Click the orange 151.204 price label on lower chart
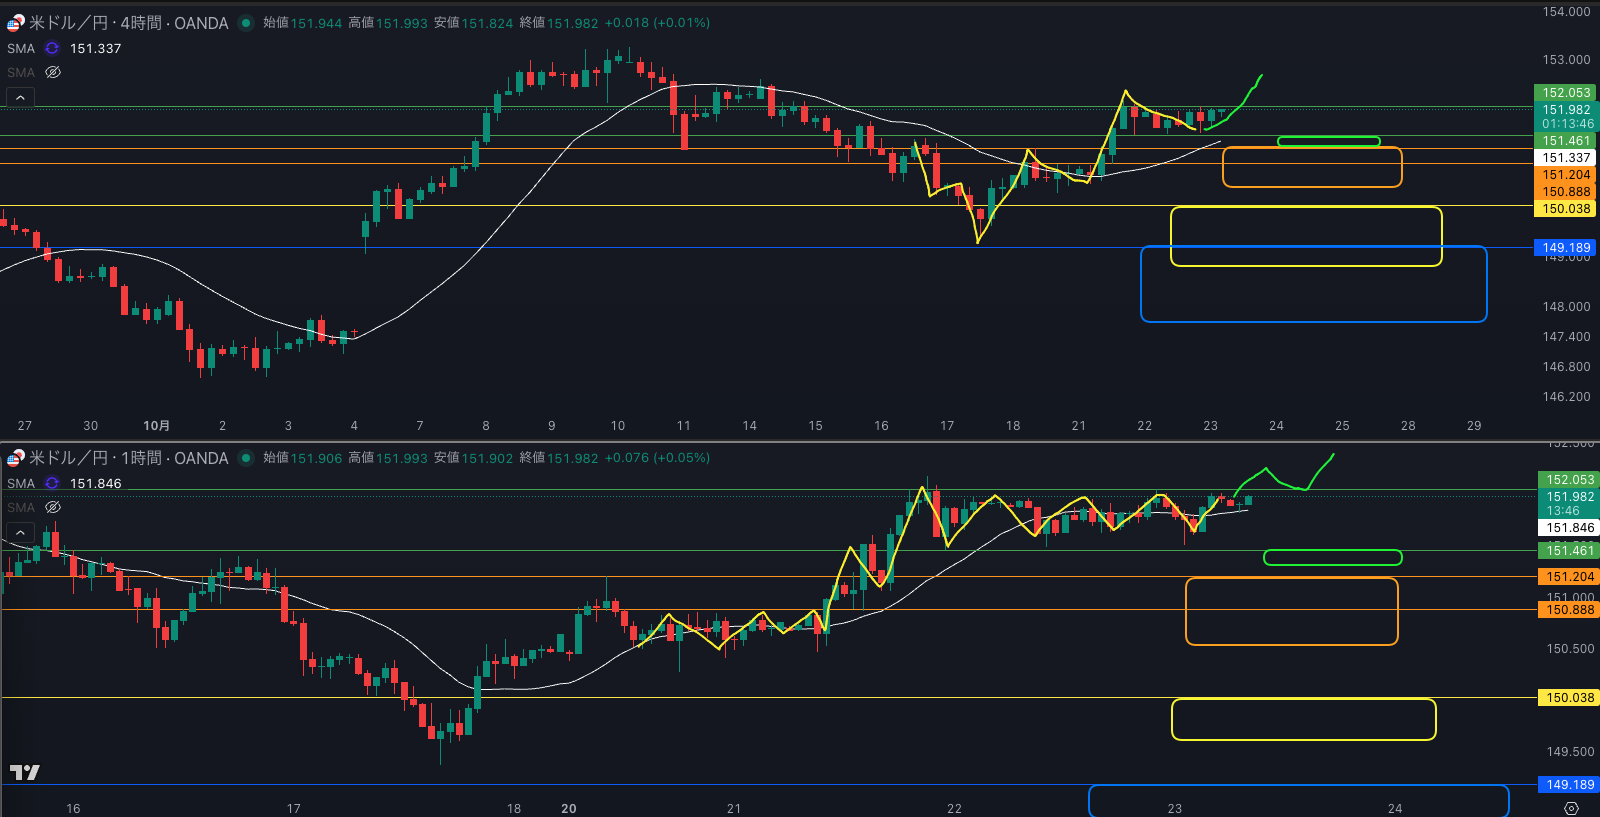This screenshot has width=1600, height=817. click(x=1569, y=577)
